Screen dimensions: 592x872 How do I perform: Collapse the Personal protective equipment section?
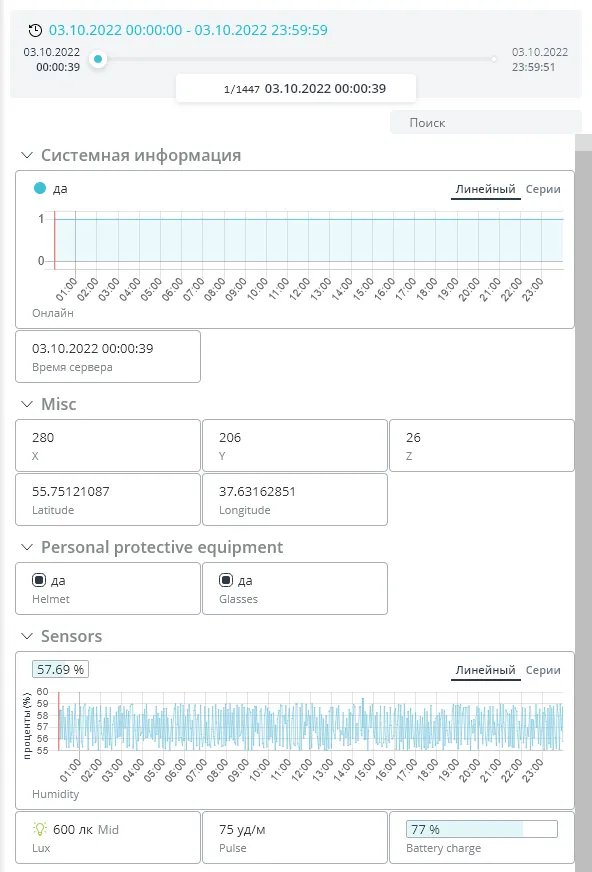click(27, 547)
